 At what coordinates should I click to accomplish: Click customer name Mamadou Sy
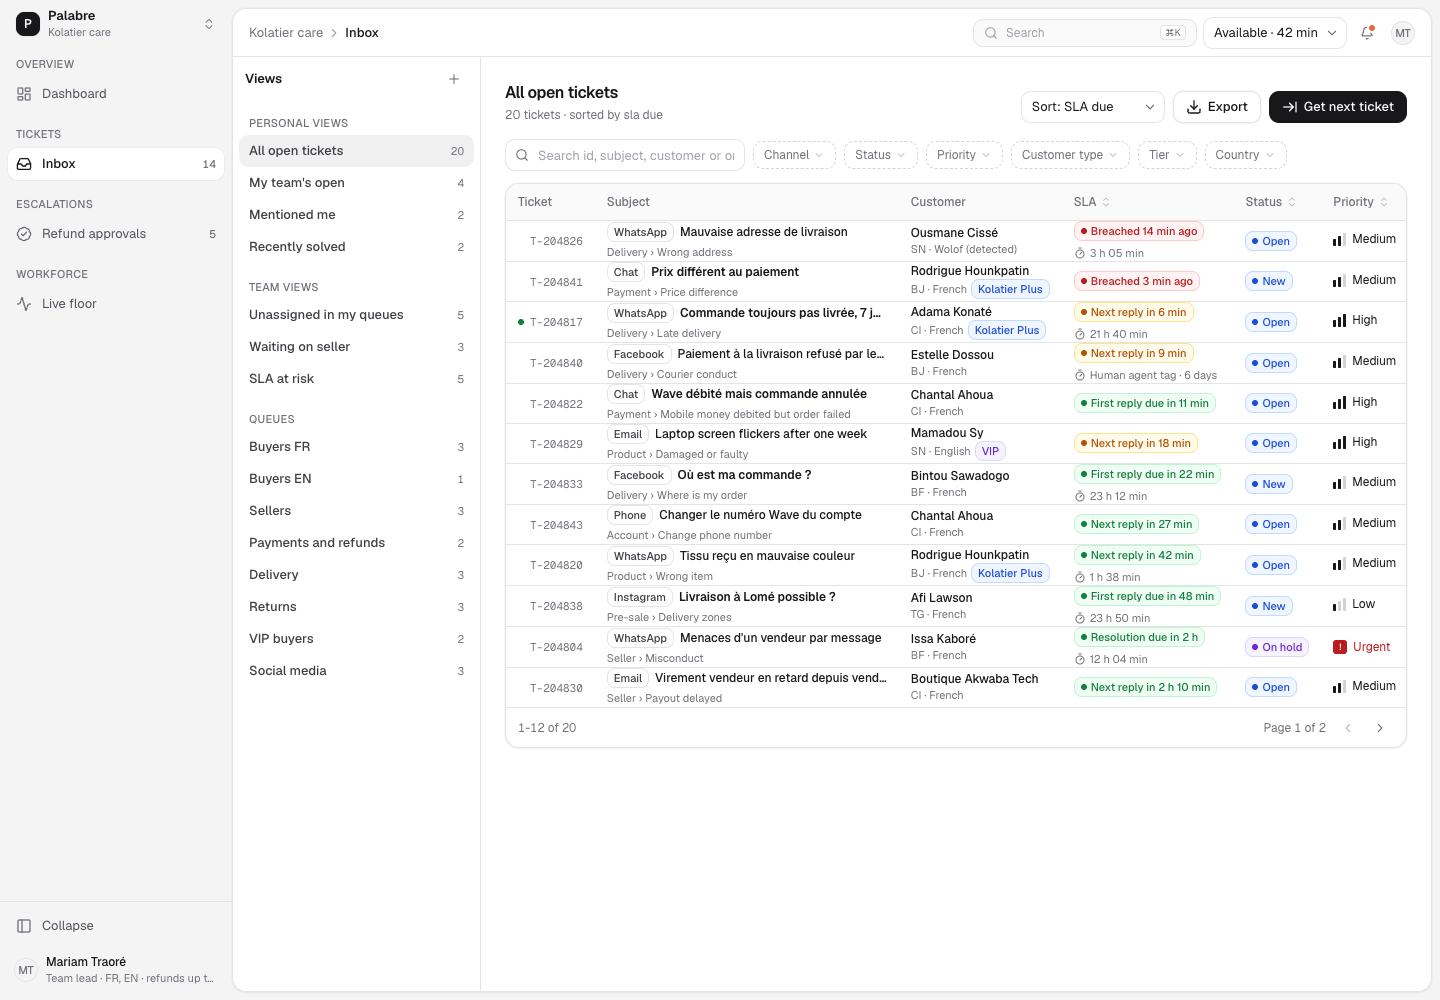[x=947, y=433]
